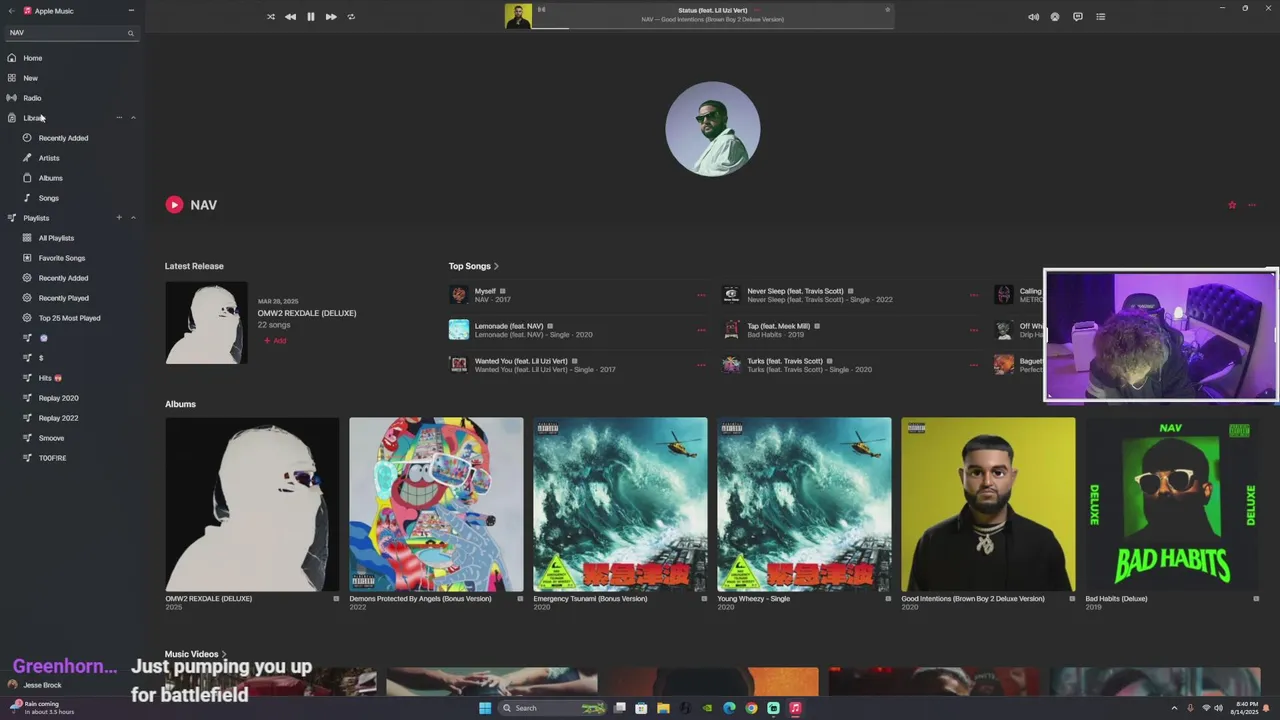The image size is (1280, 720).
Task: Open Demons Protected By Angels album cover
Action: [436, 504]
